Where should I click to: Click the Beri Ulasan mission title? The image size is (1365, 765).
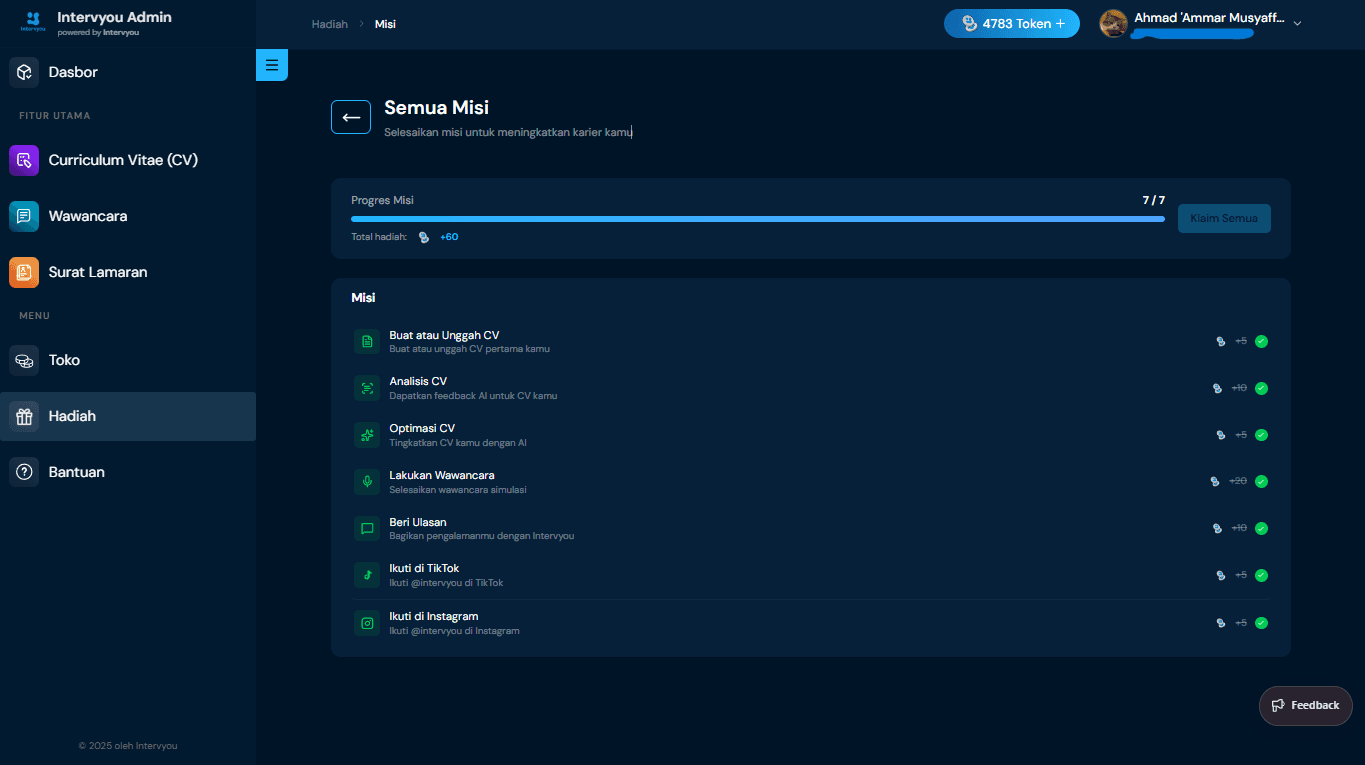(418, 522)
